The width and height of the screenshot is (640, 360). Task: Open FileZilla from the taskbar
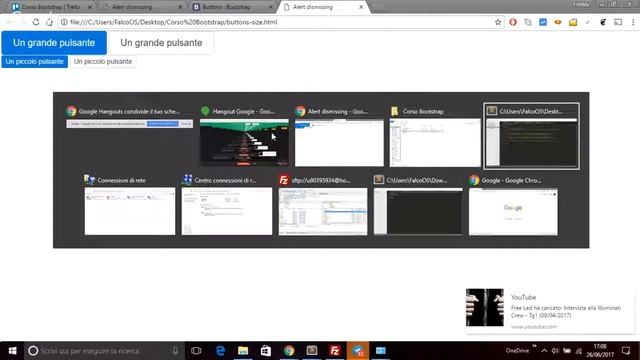point(335,351)
